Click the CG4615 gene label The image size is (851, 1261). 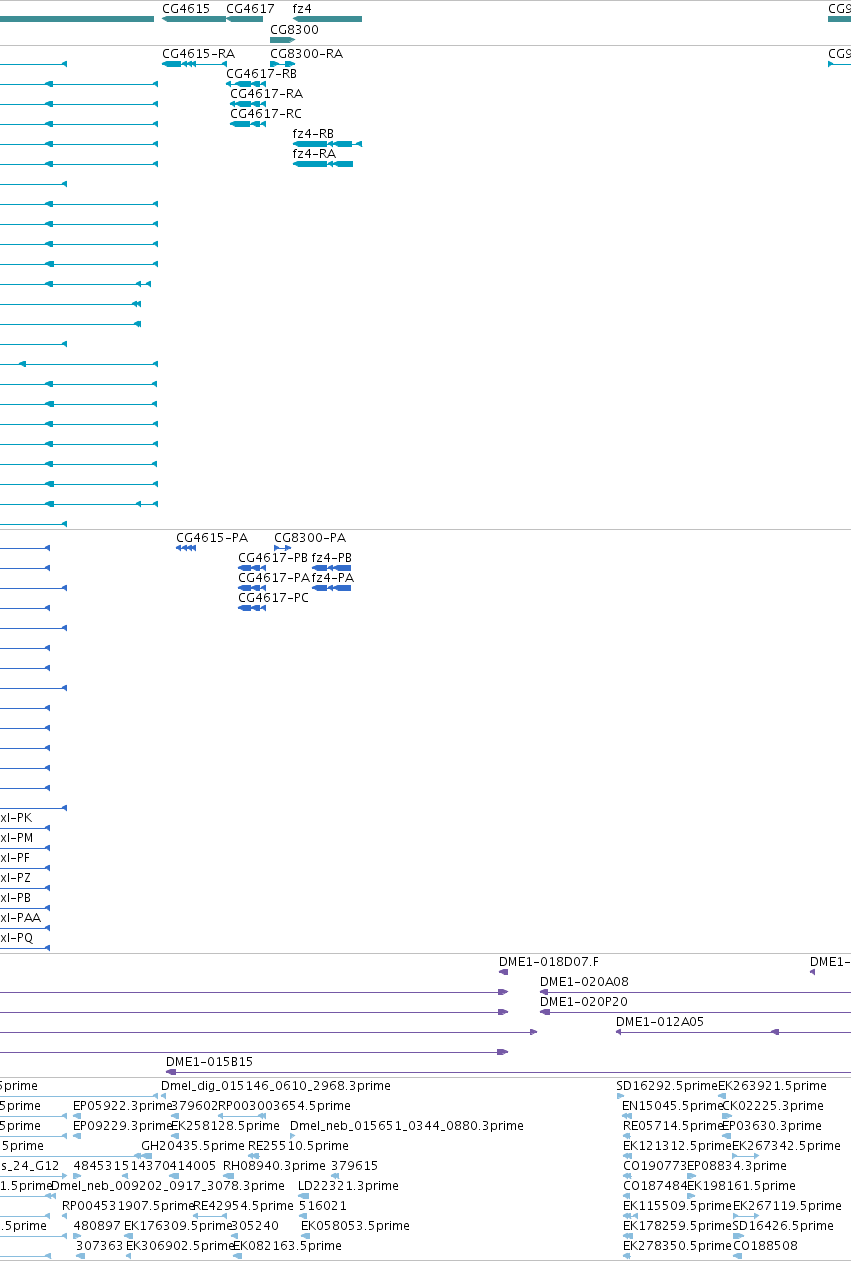click(x=186, y=8)
